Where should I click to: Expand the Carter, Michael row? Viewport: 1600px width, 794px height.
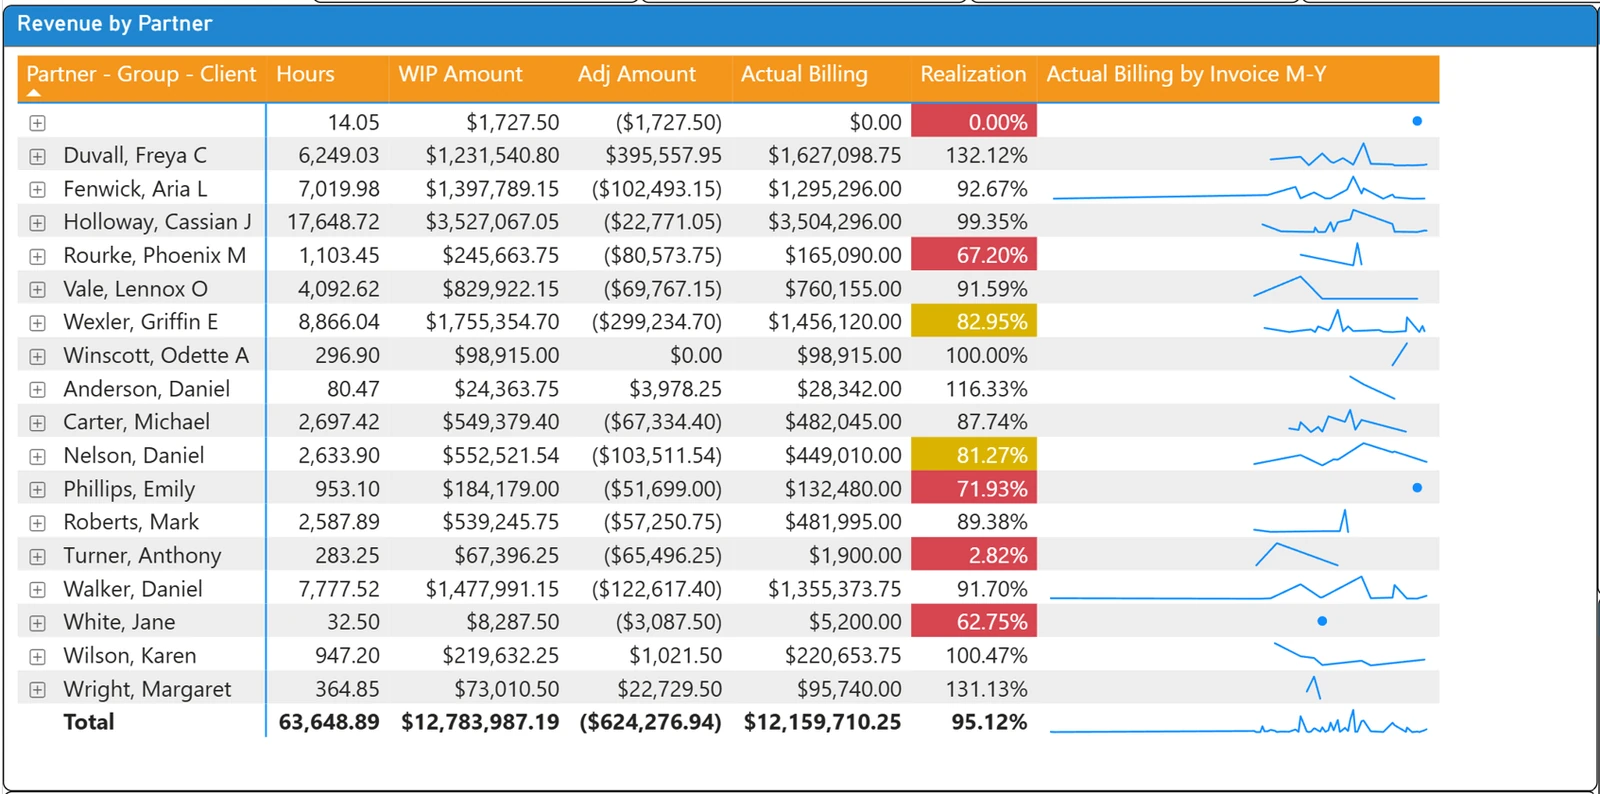coord(37,423)
